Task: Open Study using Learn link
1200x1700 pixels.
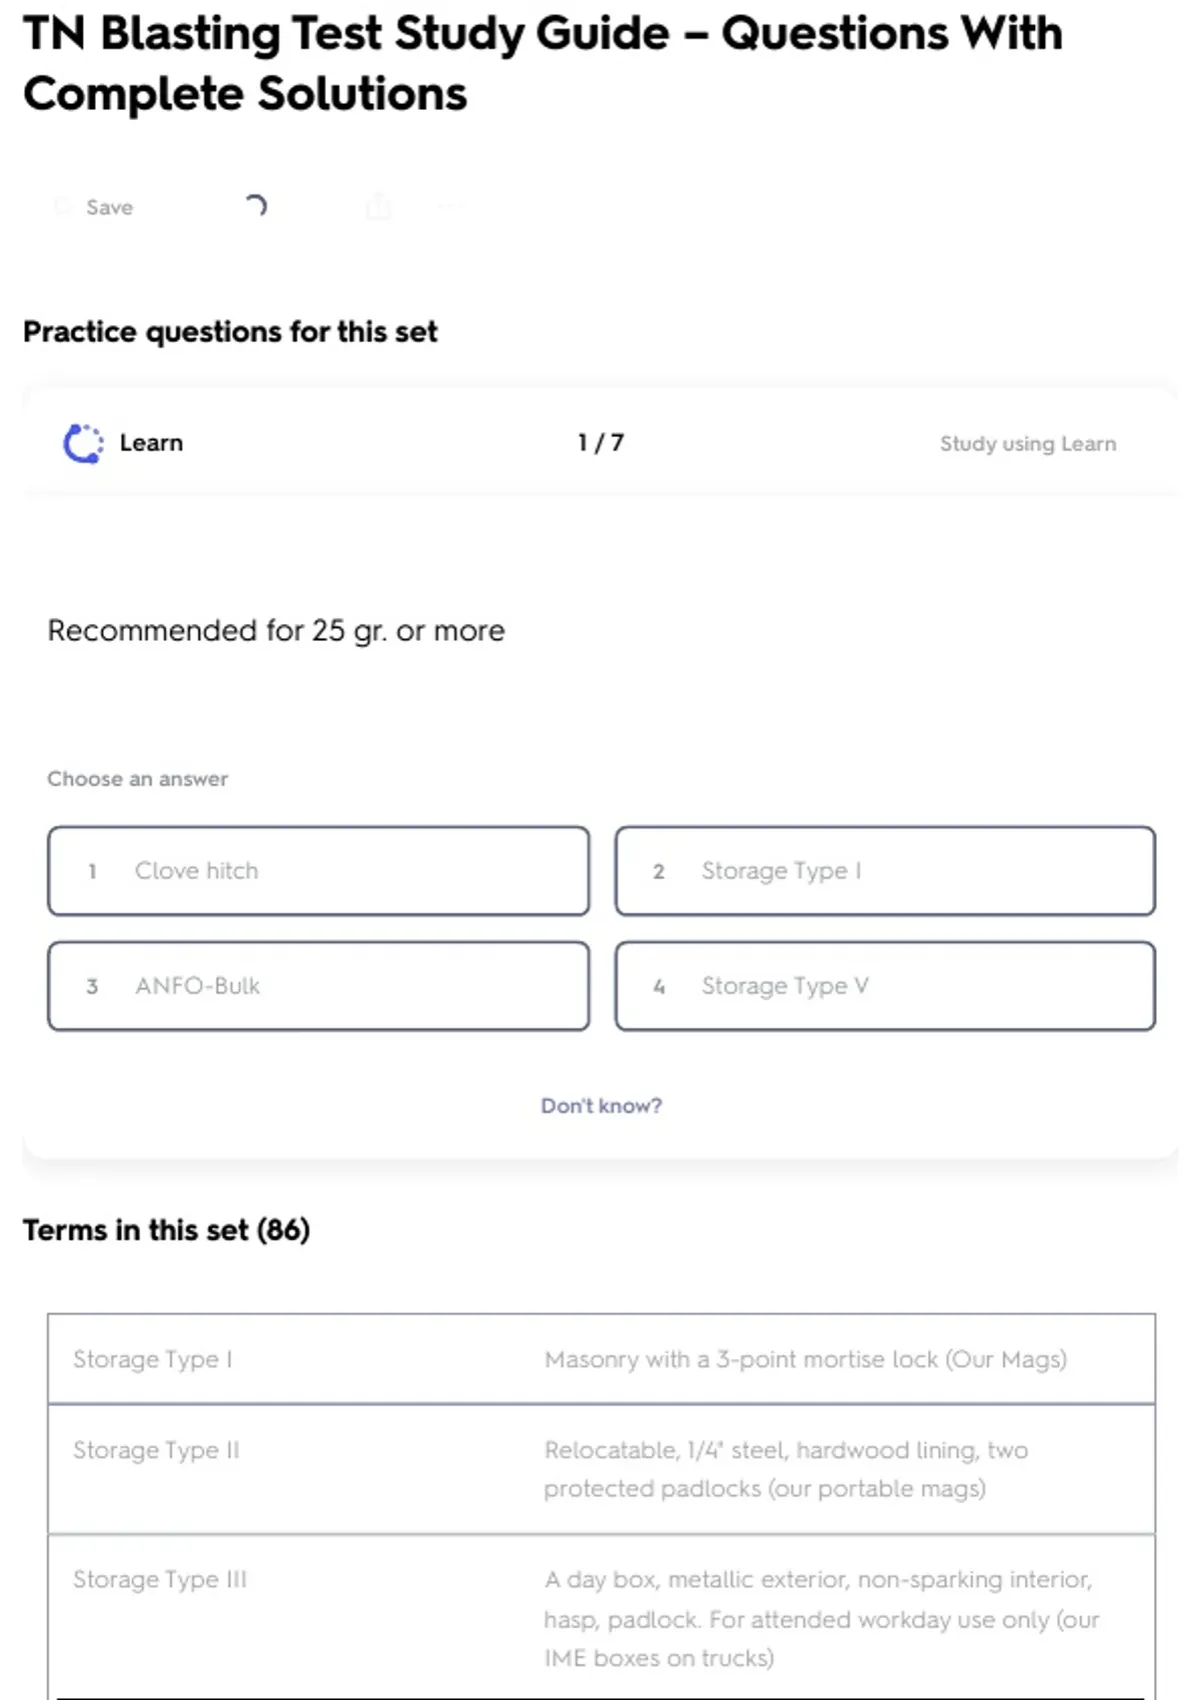Action: coord(1027,443)
